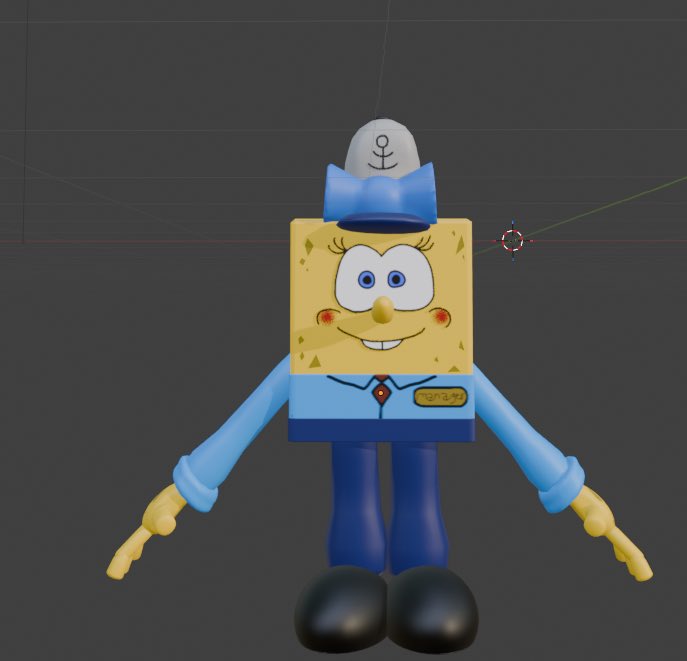This screenshot has height=661, width=687.
Task: Select the dark blue hat brim
Action: point(382,223)
